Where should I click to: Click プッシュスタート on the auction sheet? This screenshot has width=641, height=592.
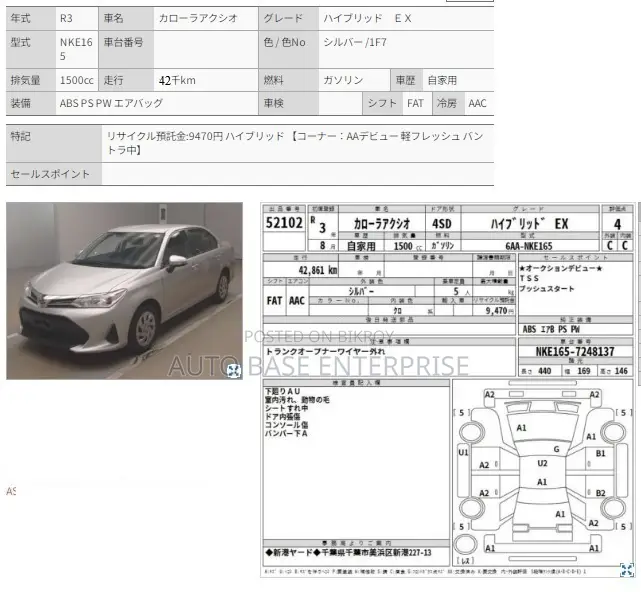click(547, 289)
